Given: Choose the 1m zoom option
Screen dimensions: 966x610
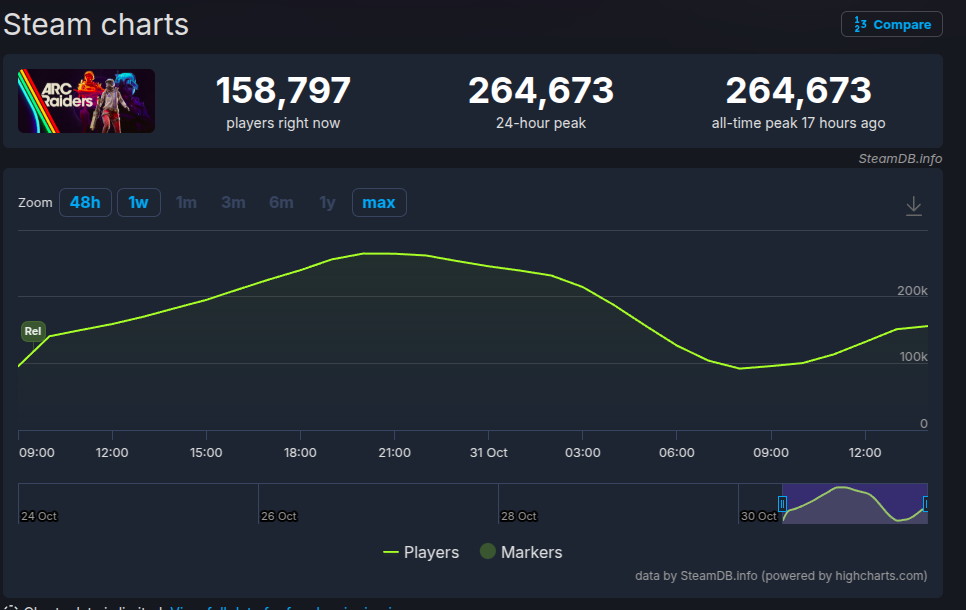Looking at the screenshot, I should [x=186, y=203].
